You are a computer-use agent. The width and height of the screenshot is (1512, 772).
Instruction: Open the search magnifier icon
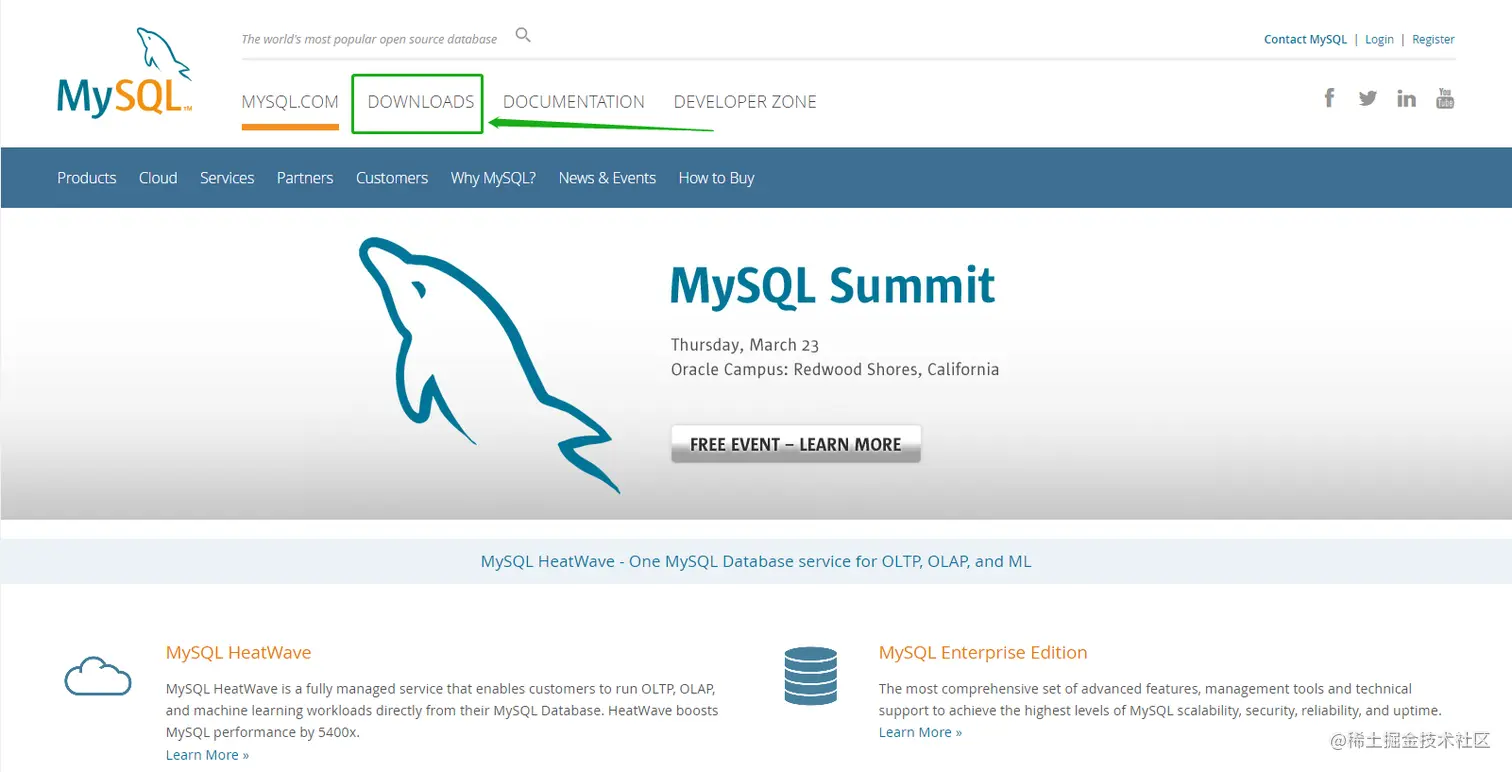point(523,36)
